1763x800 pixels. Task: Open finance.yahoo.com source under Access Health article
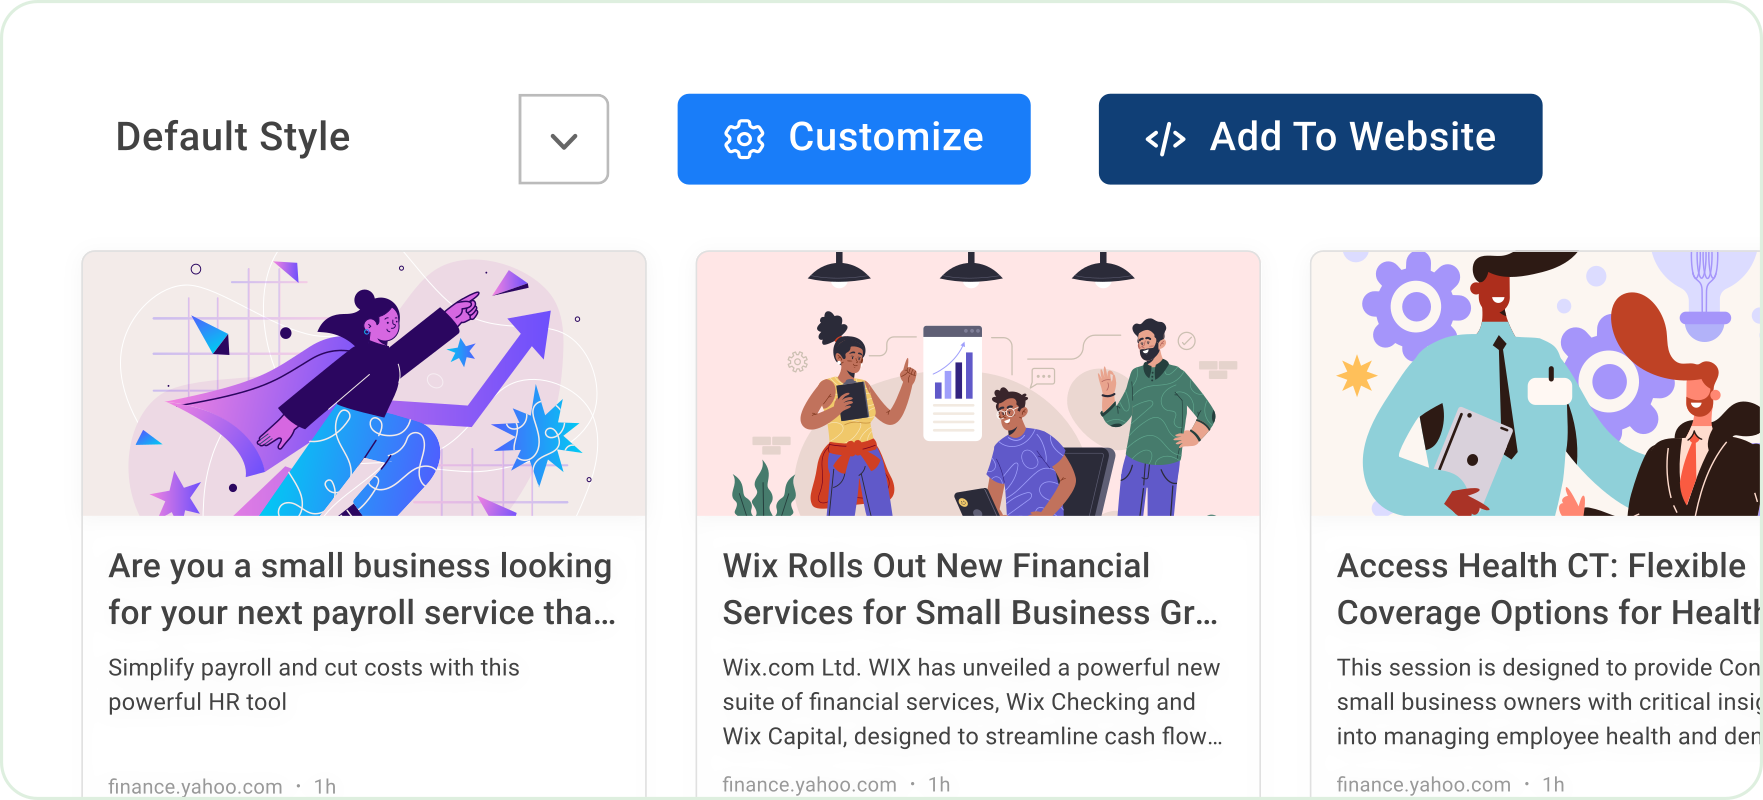1423,785
